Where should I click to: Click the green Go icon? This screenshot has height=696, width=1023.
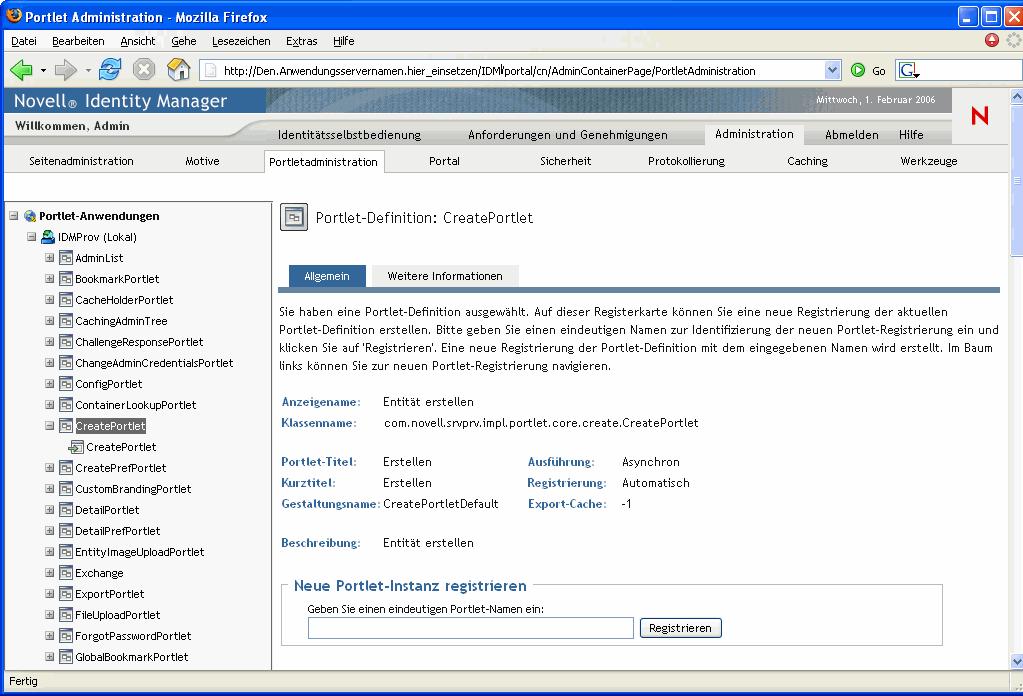point(858,70)
